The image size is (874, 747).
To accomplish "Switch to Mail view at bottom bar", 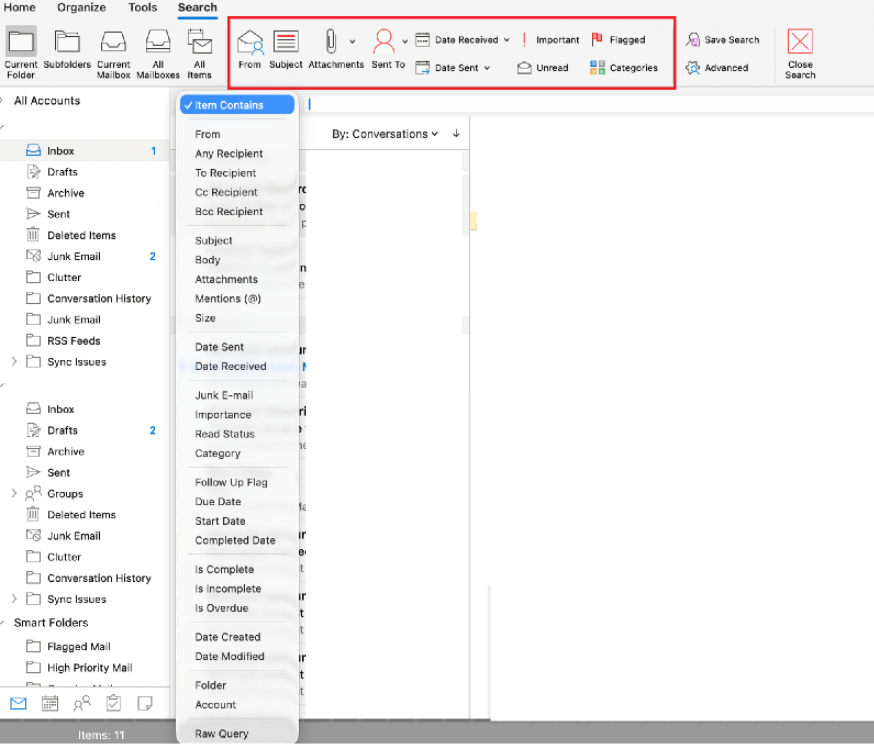I will 18,704.
